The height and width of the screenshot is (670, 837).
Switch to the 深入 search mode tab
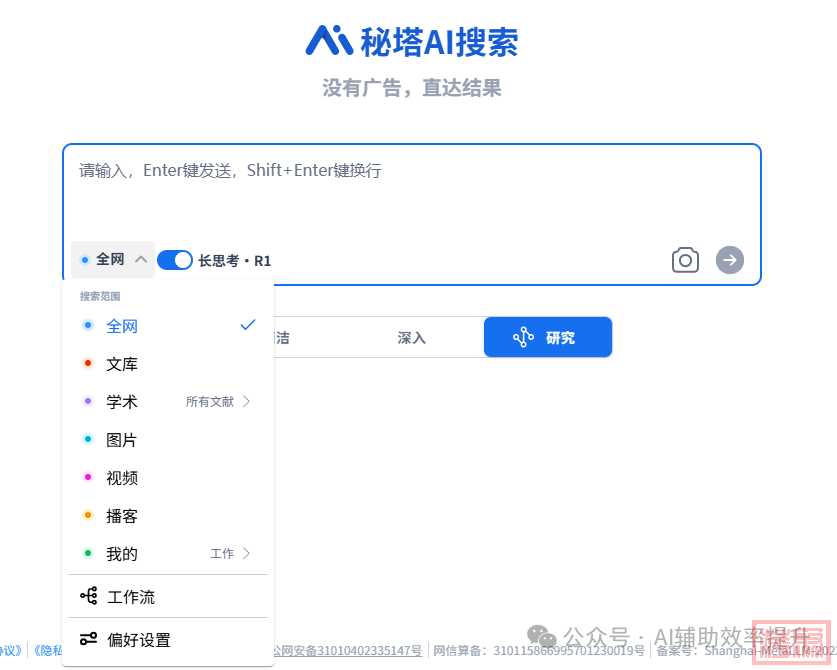click(x=411, y=338)
